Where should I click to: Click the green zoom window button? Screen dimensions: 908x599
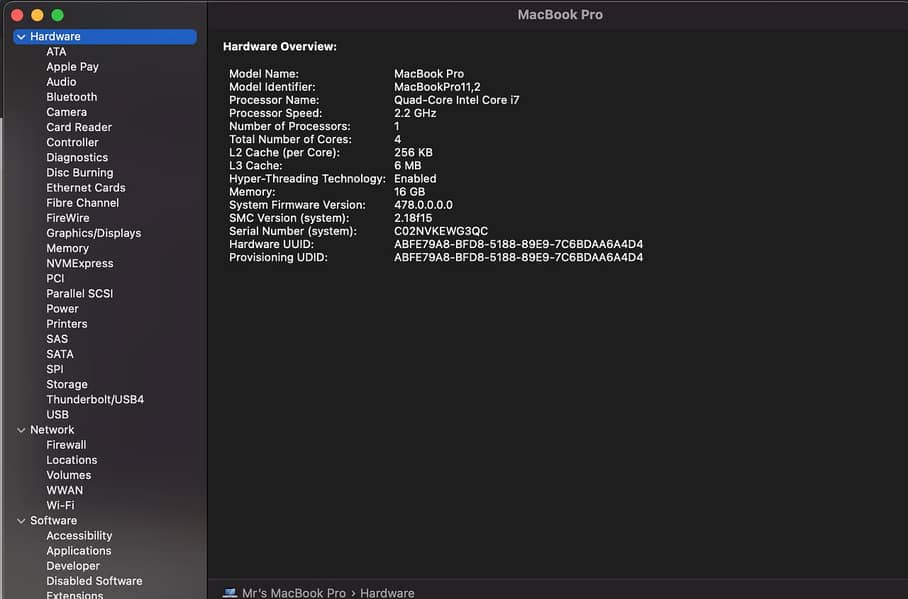[57, 14]
